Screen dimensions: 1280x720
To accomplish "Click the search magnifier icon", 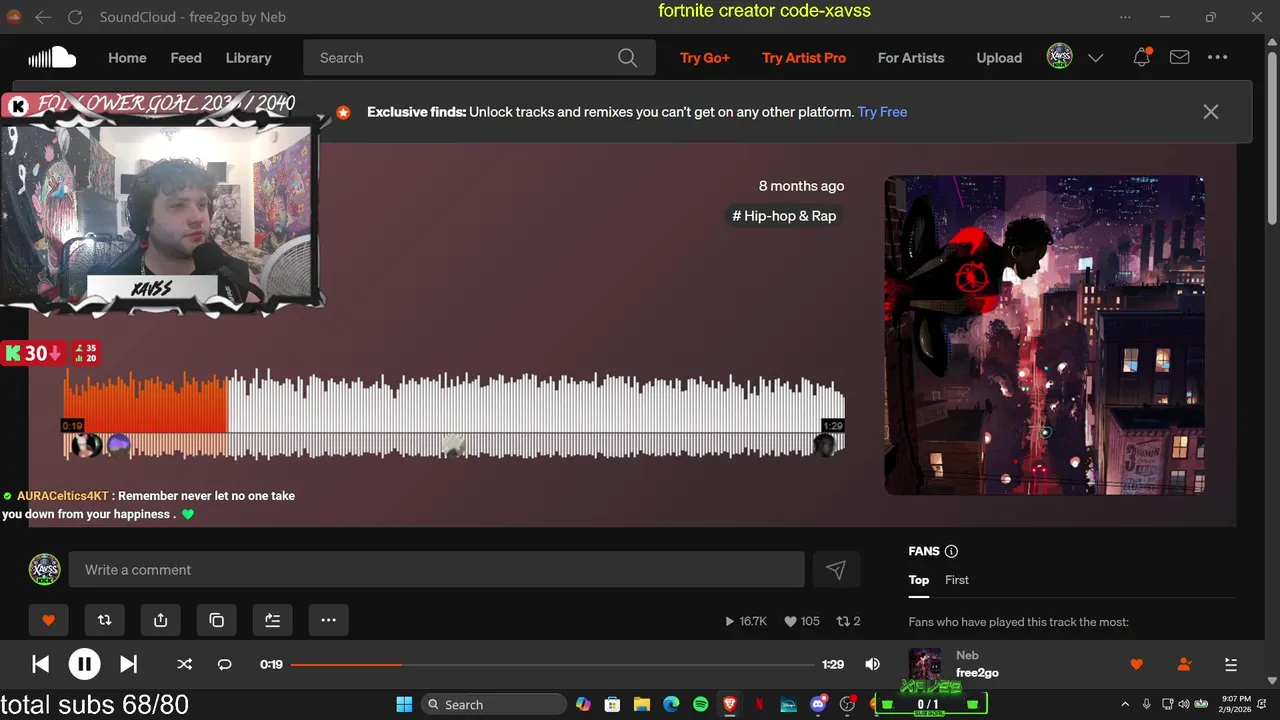I will pos(627,58).
